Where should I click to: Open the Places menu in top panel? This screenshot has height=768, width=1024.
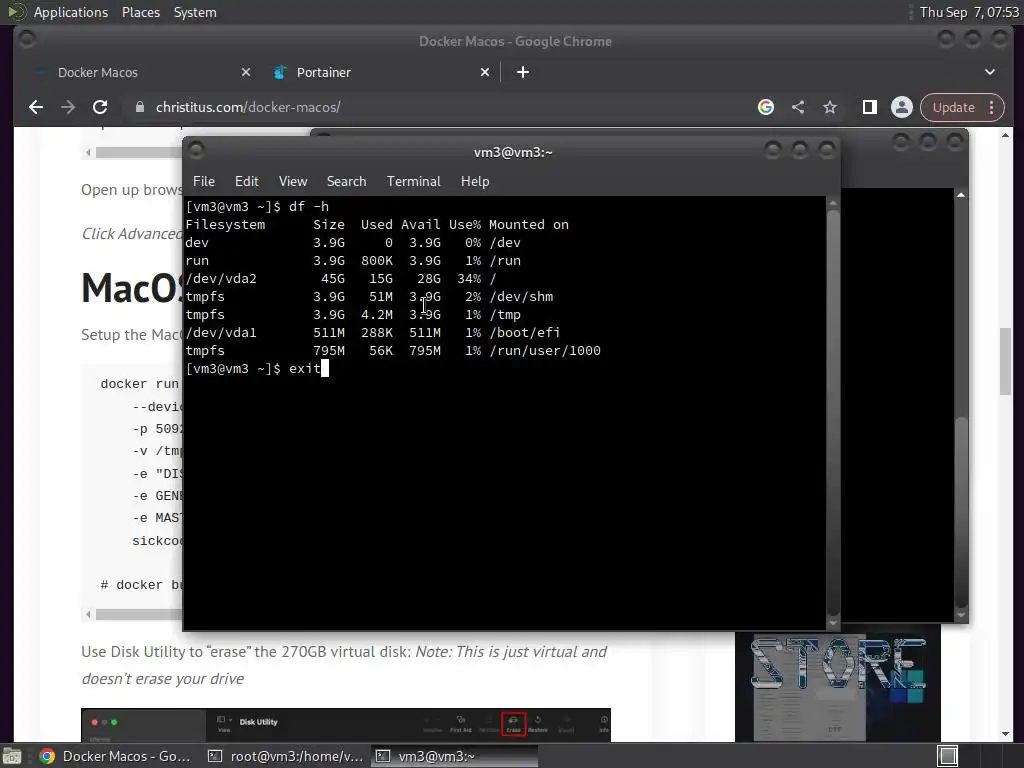[x=140, y=12]
